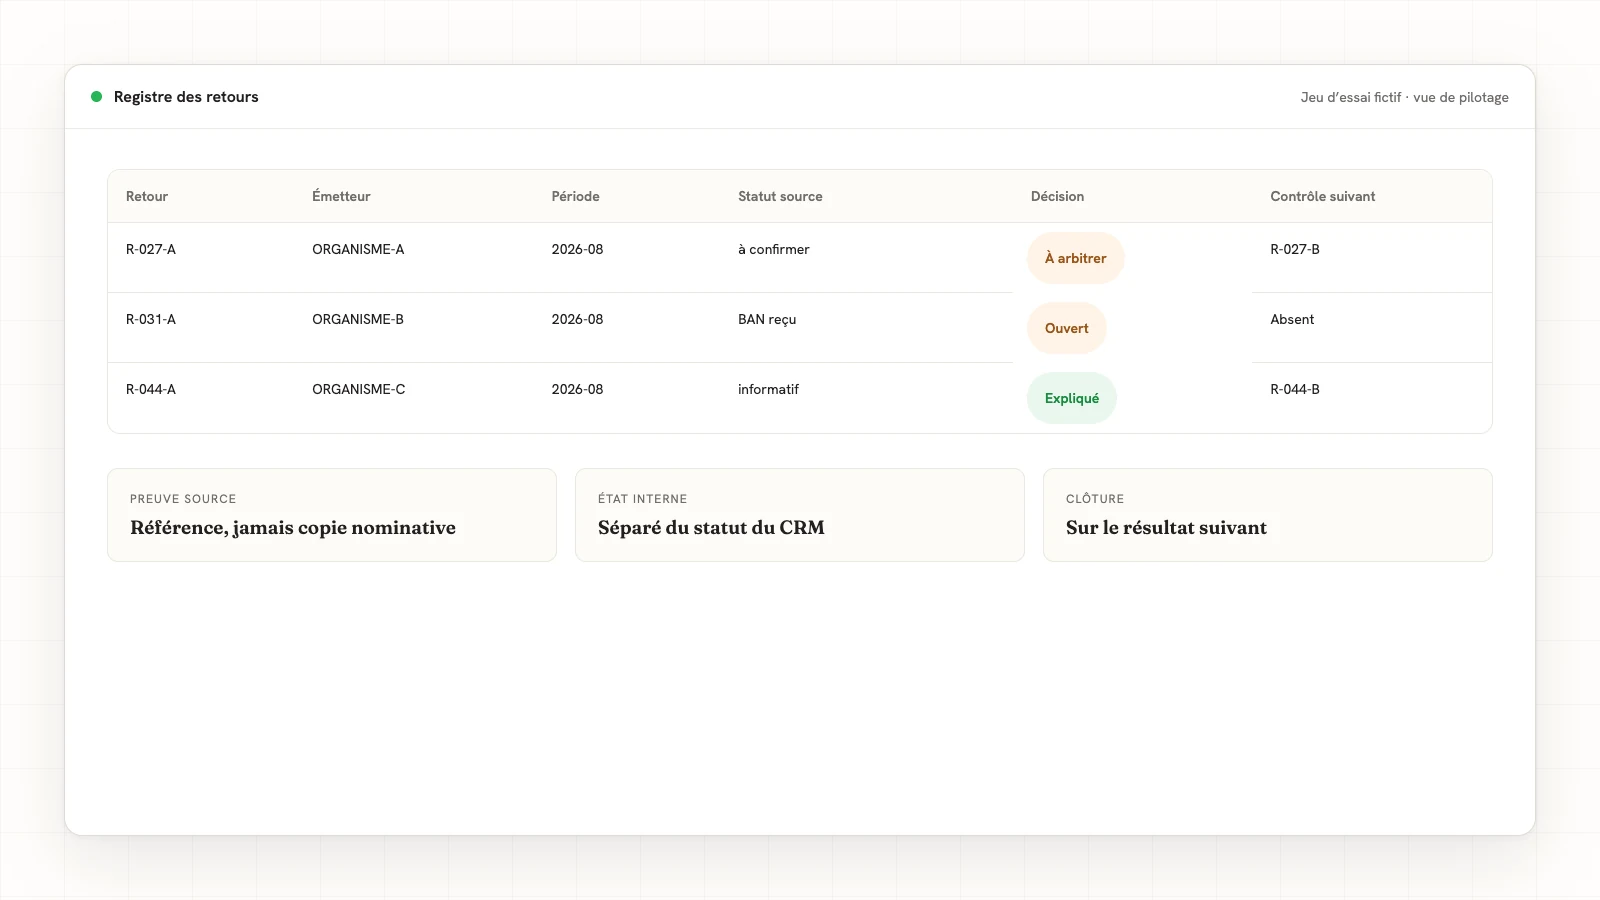Click the Clôture card label
The image size is (1600, 900).
(x=1095, y=499)
